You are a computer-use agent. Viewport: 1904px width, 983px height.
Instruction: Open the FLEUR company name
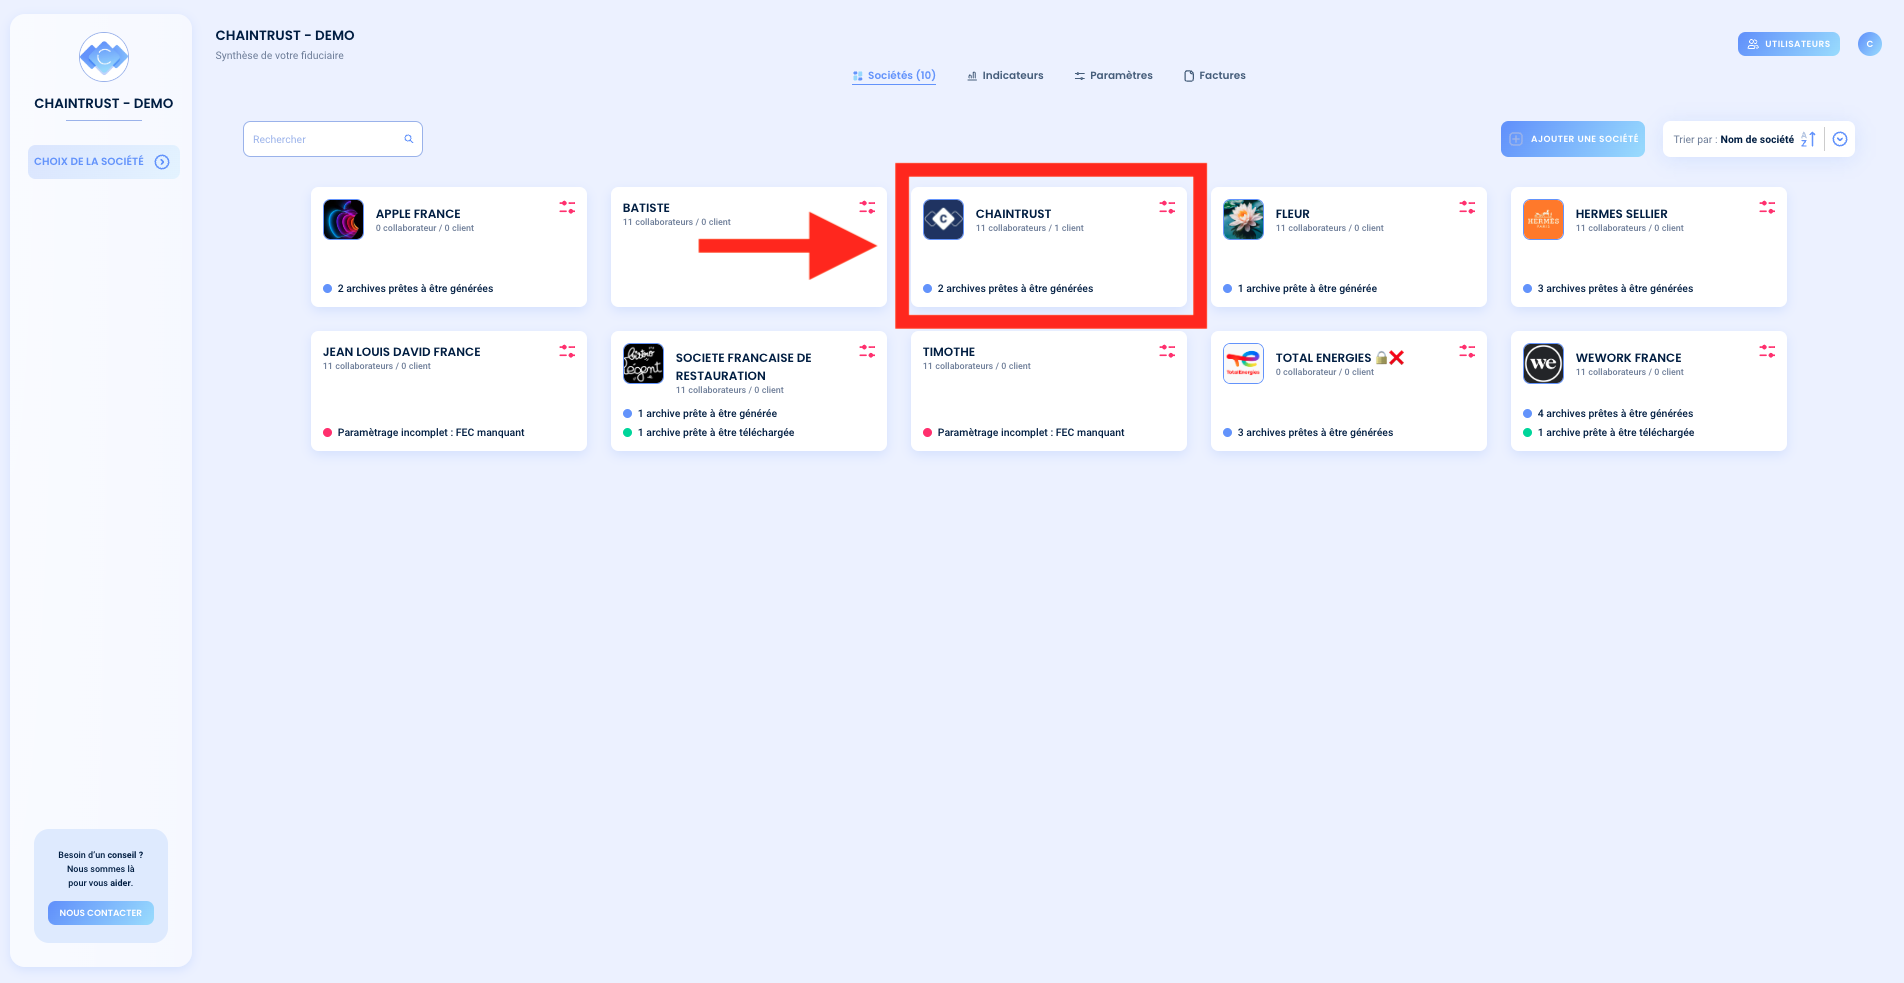1292,214
